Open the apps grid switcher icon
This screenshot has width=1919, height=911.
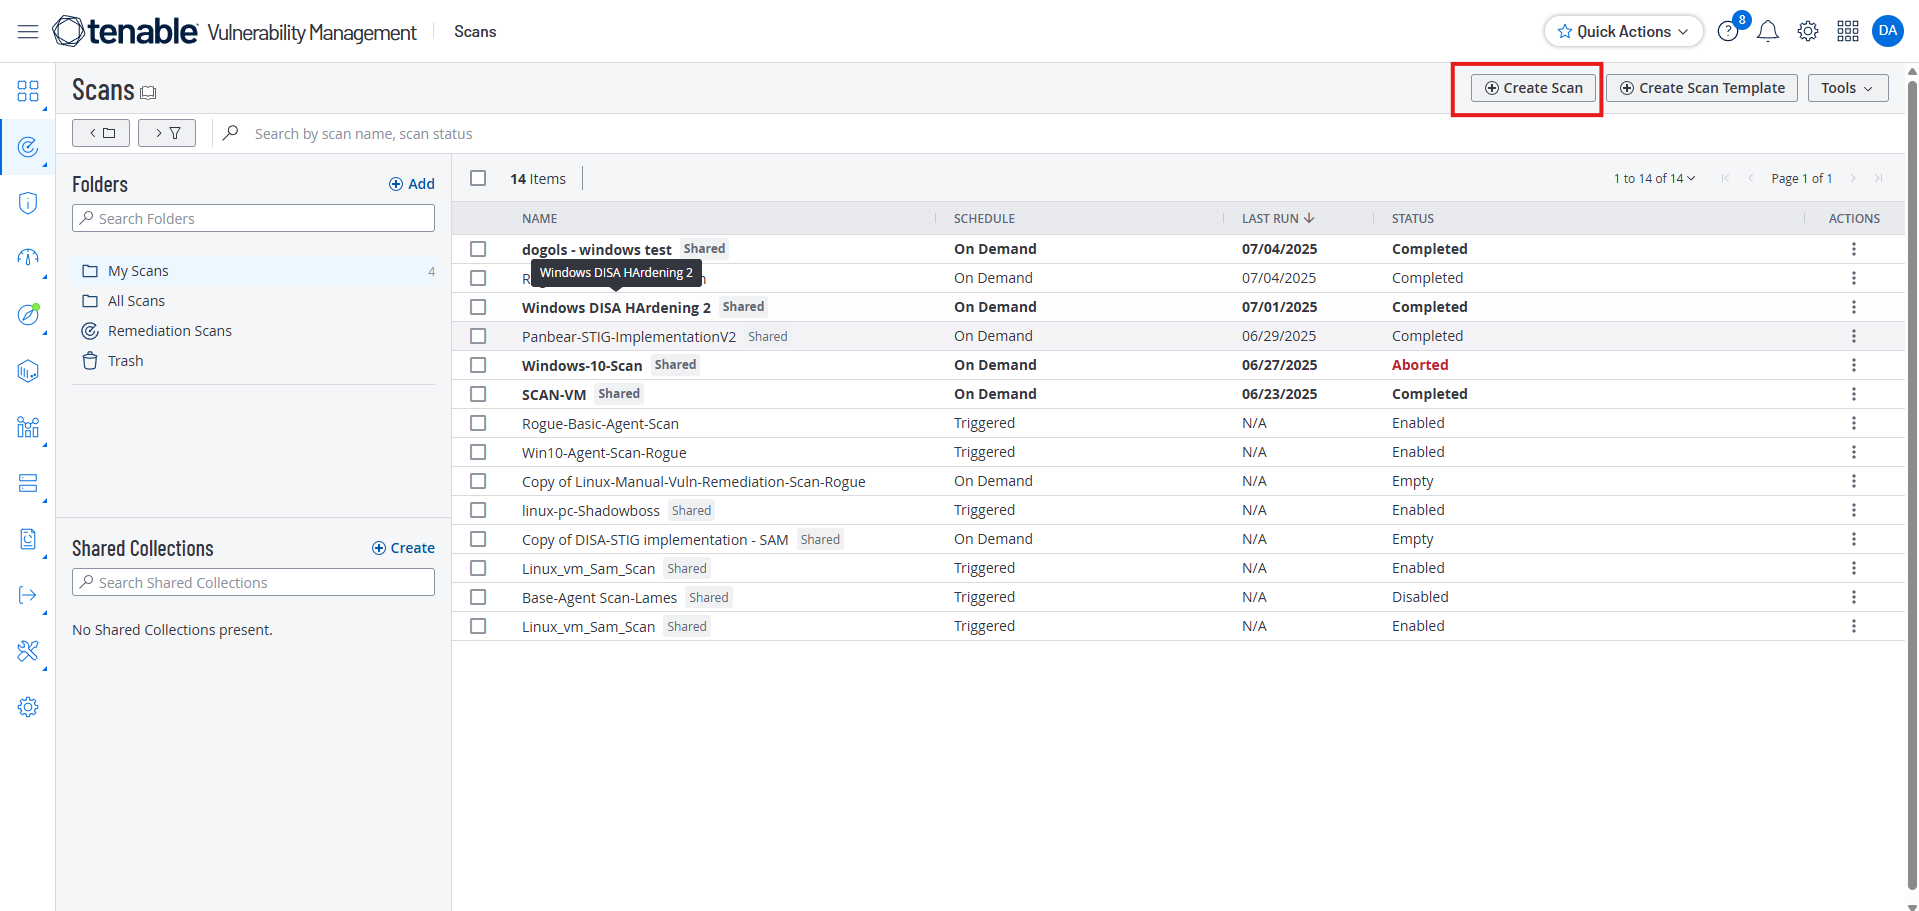[1847, 32]
